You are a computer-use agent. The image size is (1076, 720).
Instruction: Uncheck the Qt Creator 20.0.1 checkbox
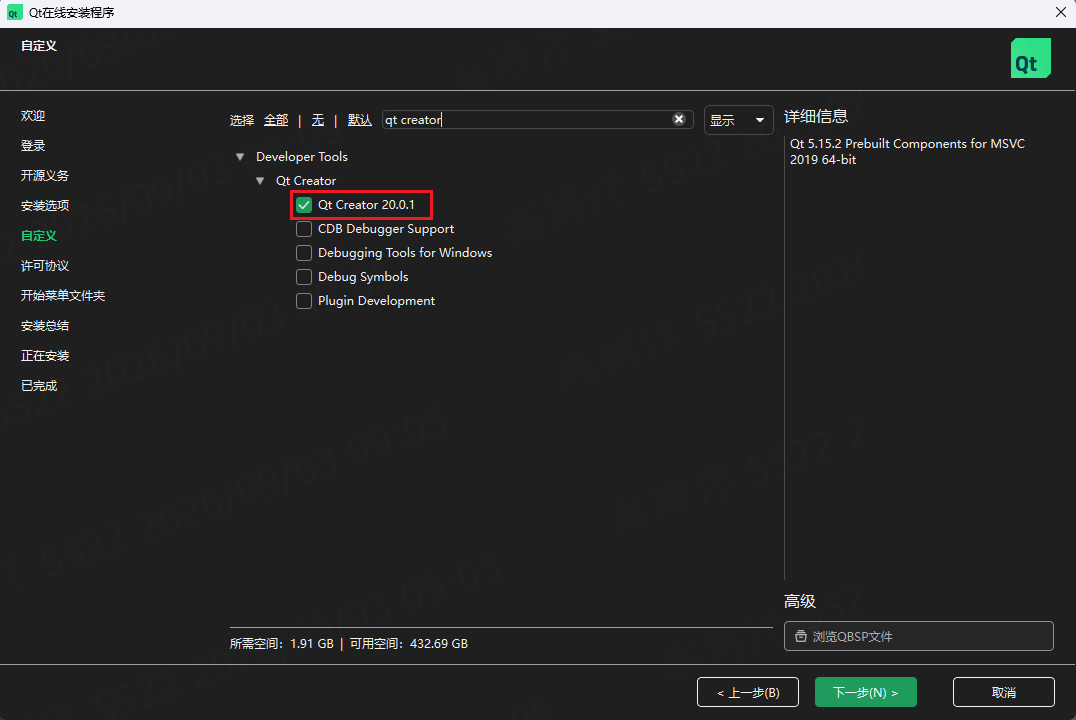coord(304,205)
